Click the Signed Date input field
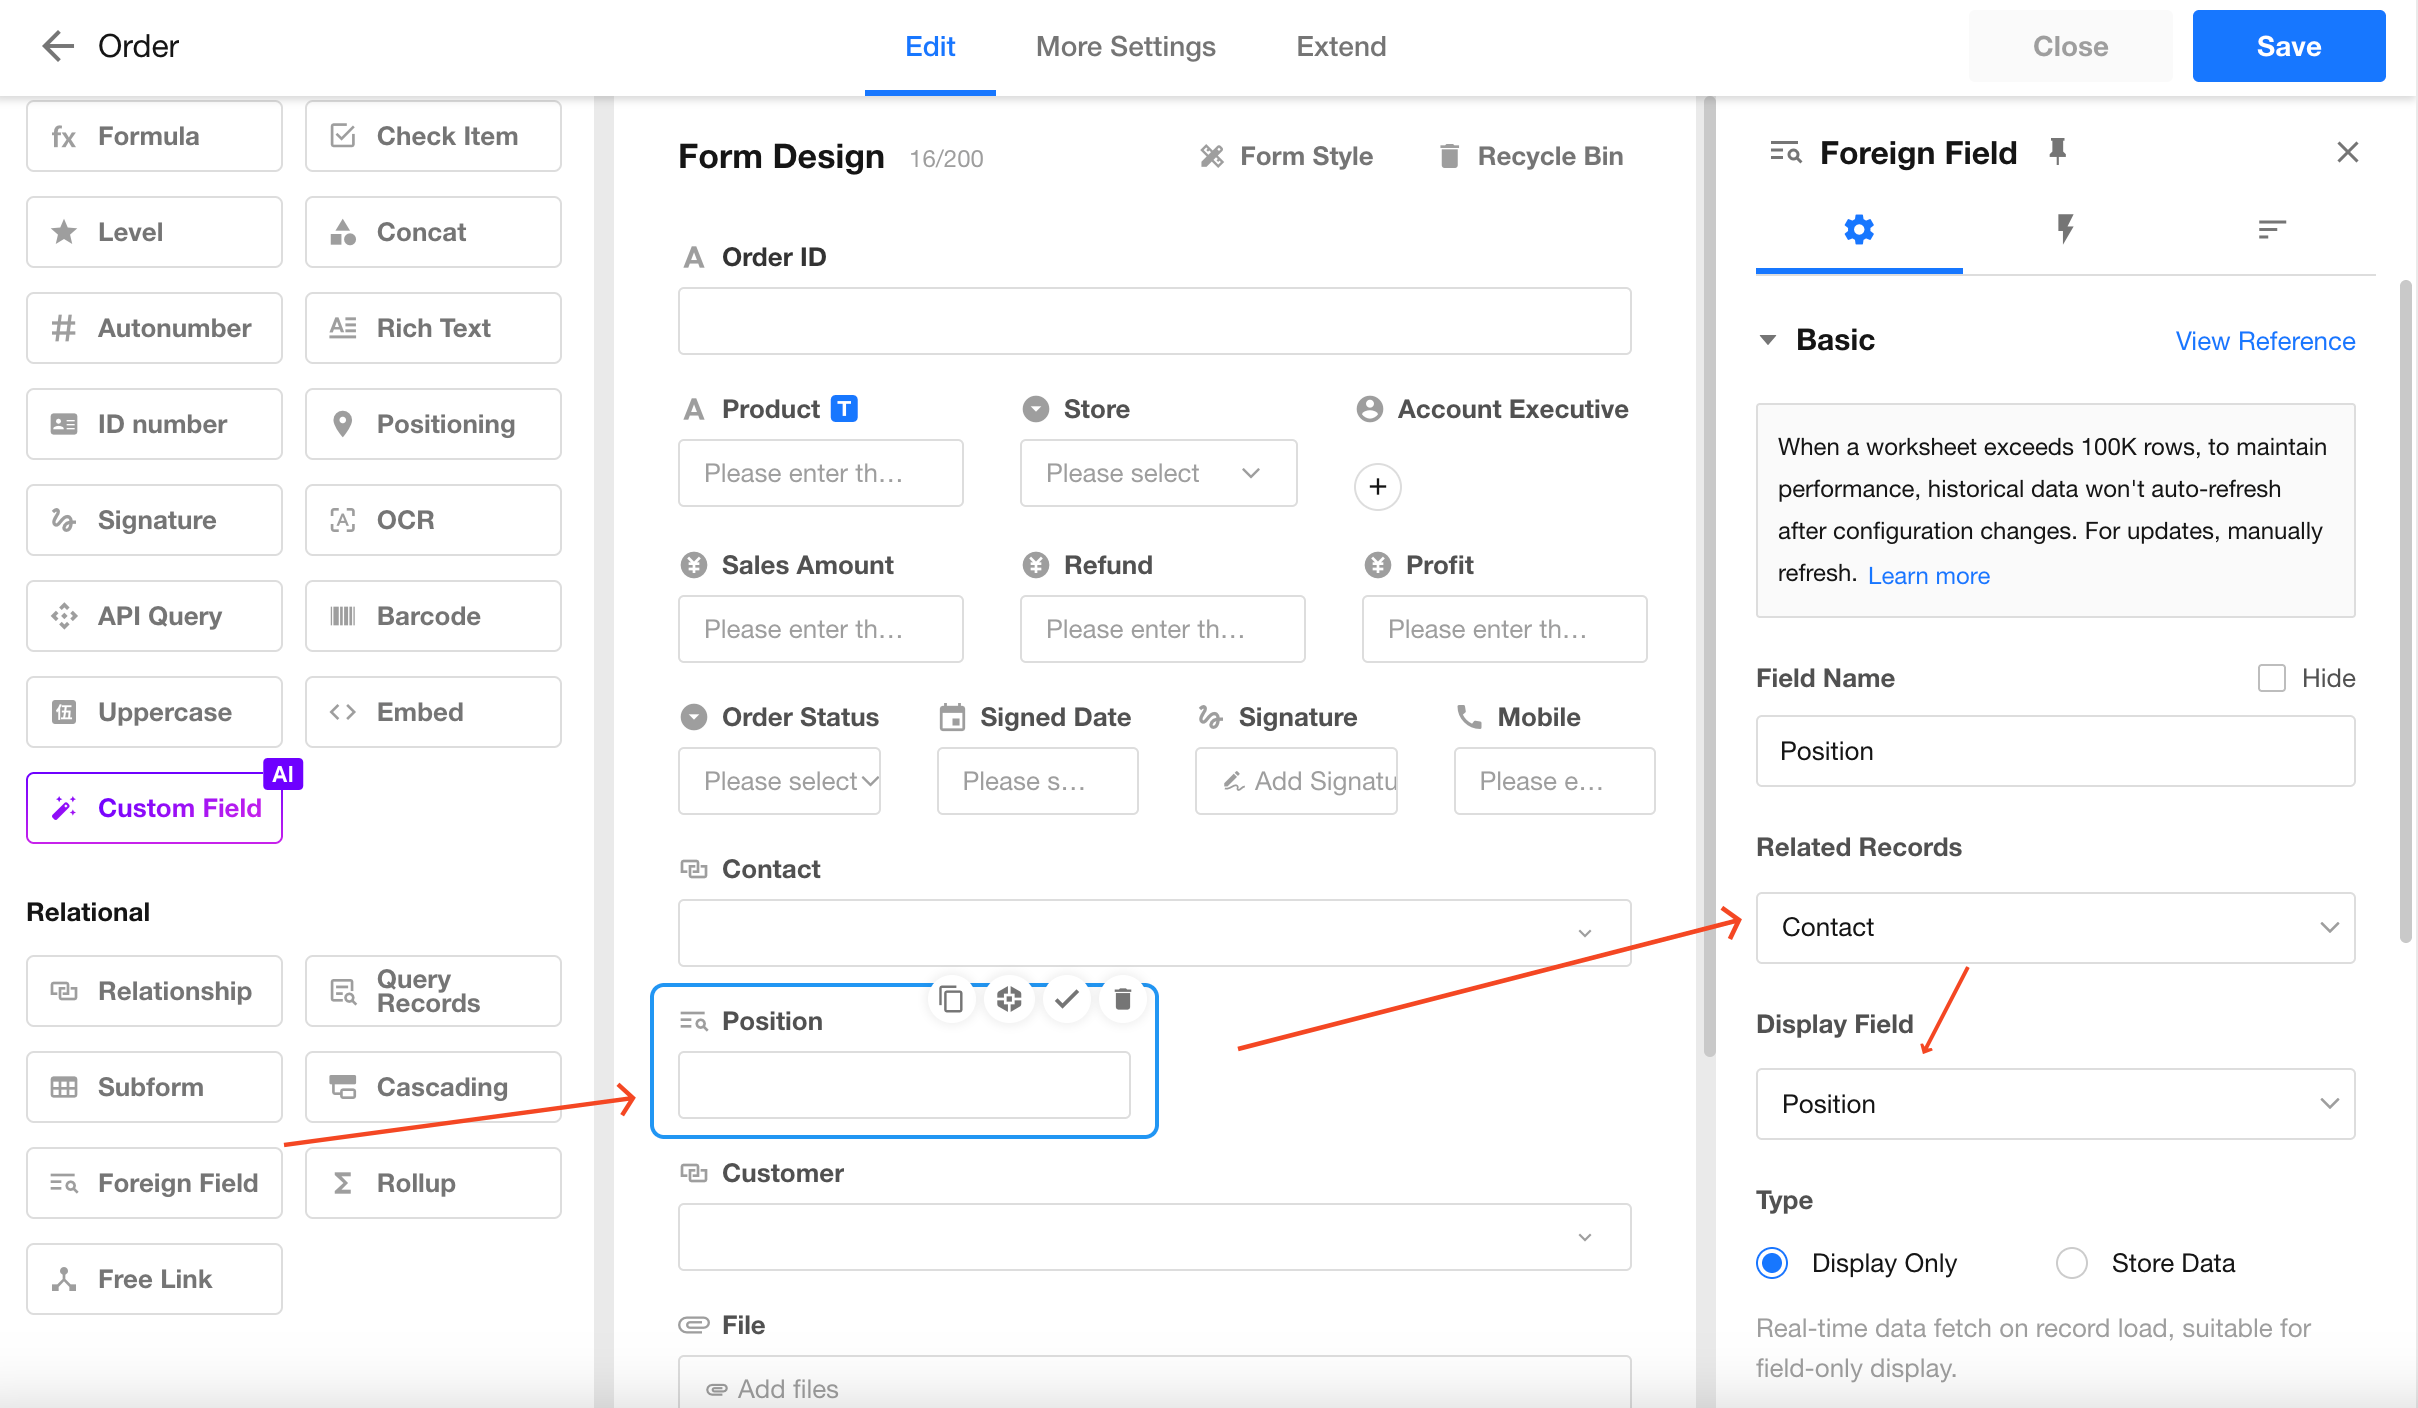2418x1408 pixels. (x=1037, y=781)
